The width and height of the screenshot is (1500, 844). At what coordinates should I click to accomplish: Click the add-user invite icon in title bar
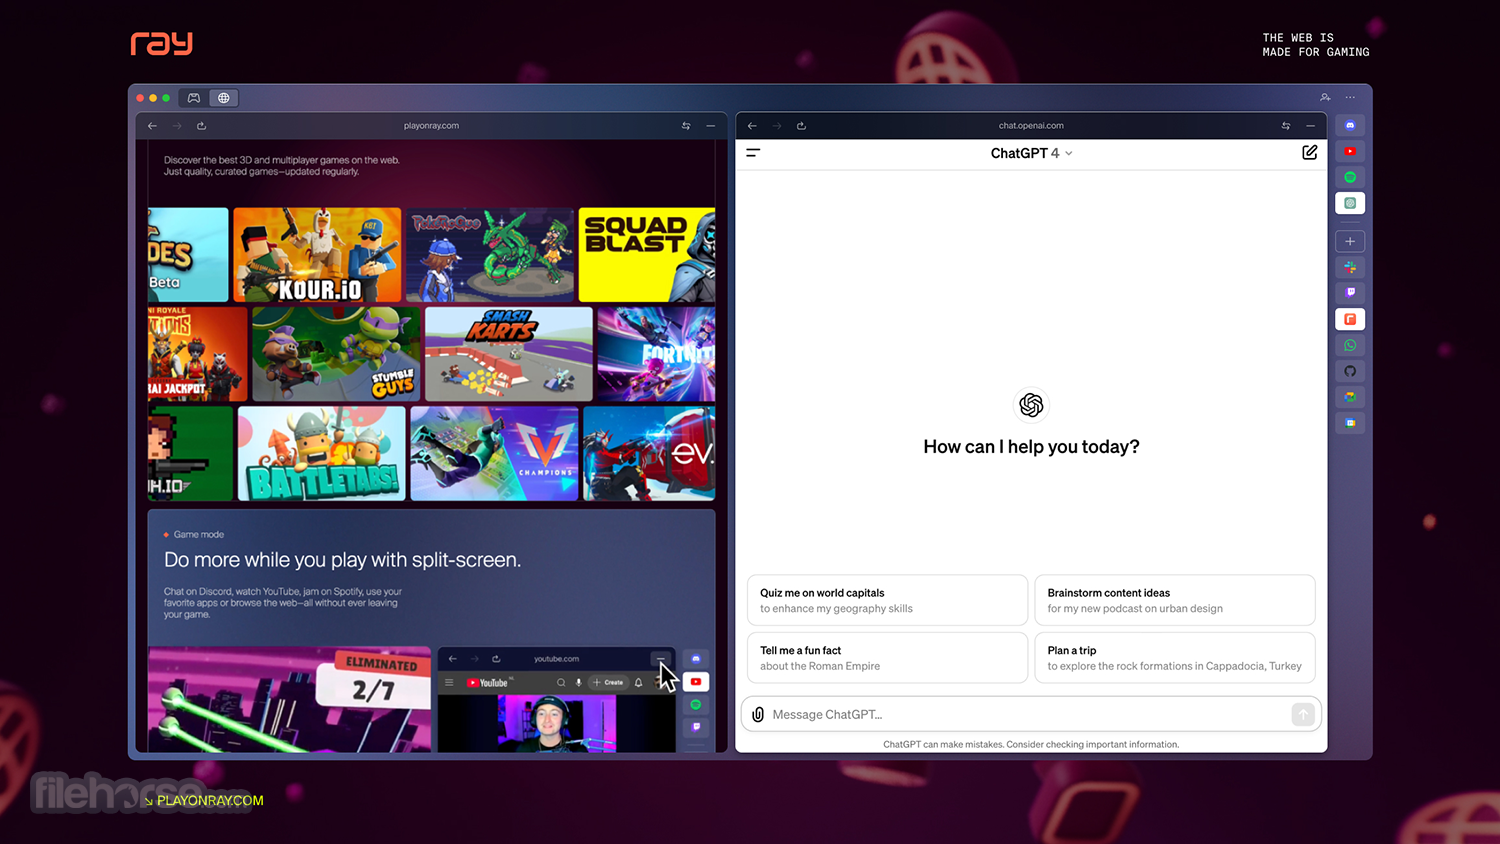(1325, 98)
